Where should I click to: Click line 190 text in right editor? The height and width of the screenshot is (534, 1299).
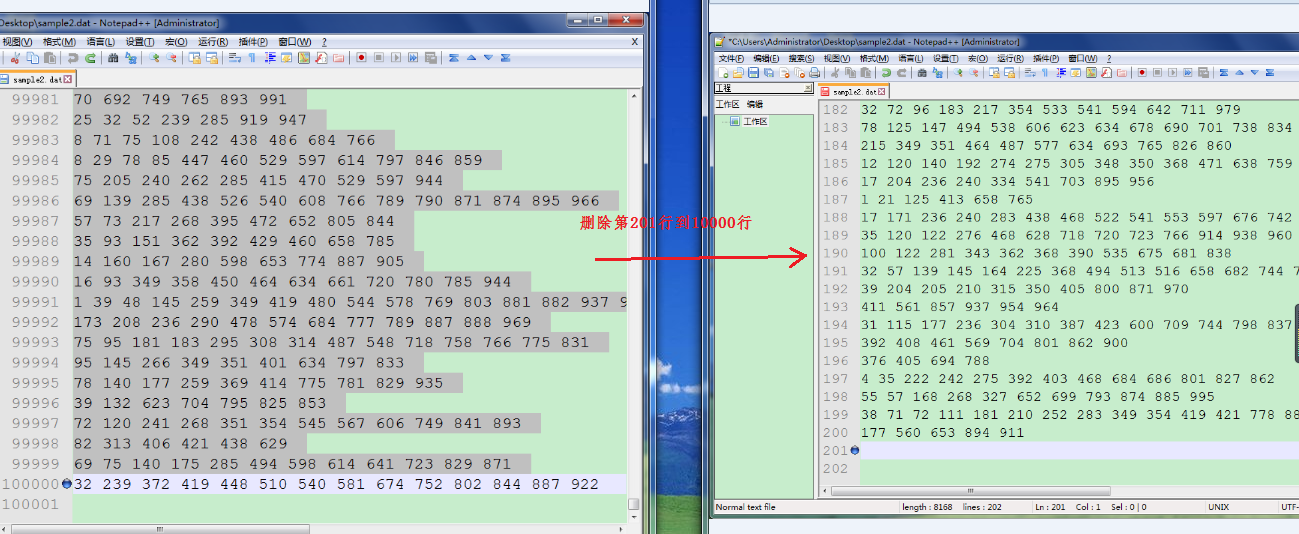[x=1046, y=254]
